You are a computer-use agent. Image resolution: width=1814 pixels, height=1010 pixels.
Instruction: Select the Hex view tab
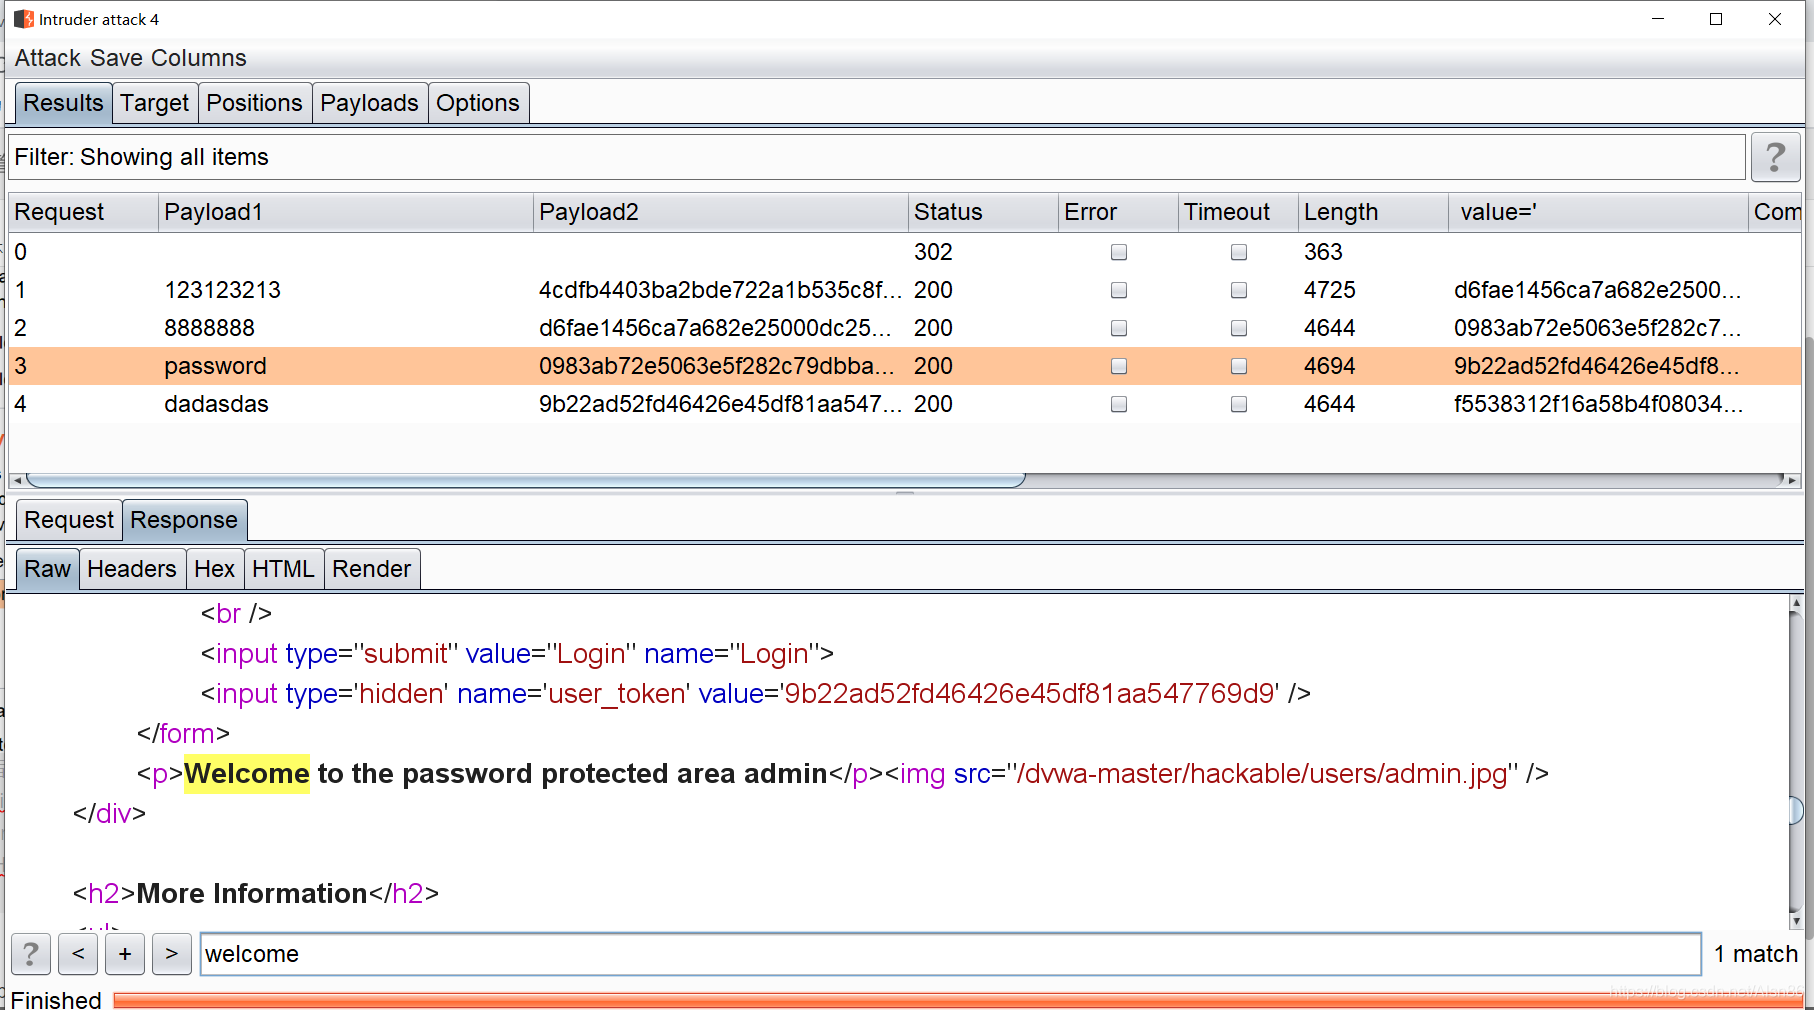tap(215, 569)
